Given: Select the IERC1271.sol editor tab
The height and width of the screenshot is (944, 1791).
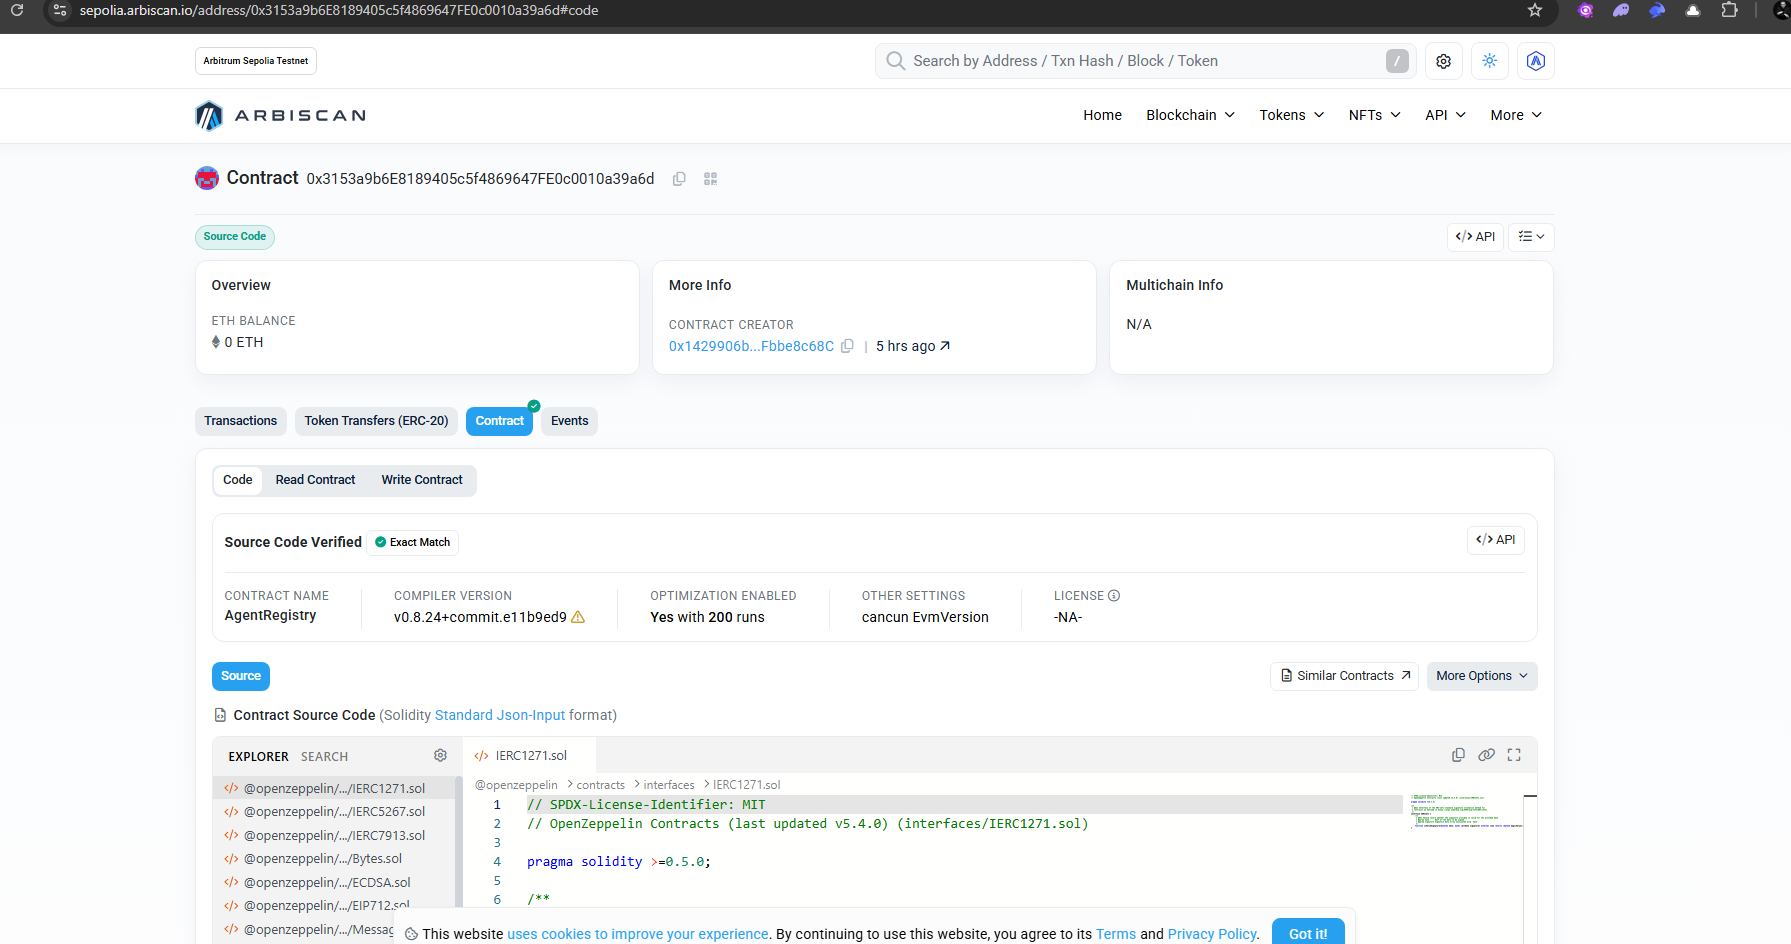Looking at the screenshot, I should coord(530,756).
